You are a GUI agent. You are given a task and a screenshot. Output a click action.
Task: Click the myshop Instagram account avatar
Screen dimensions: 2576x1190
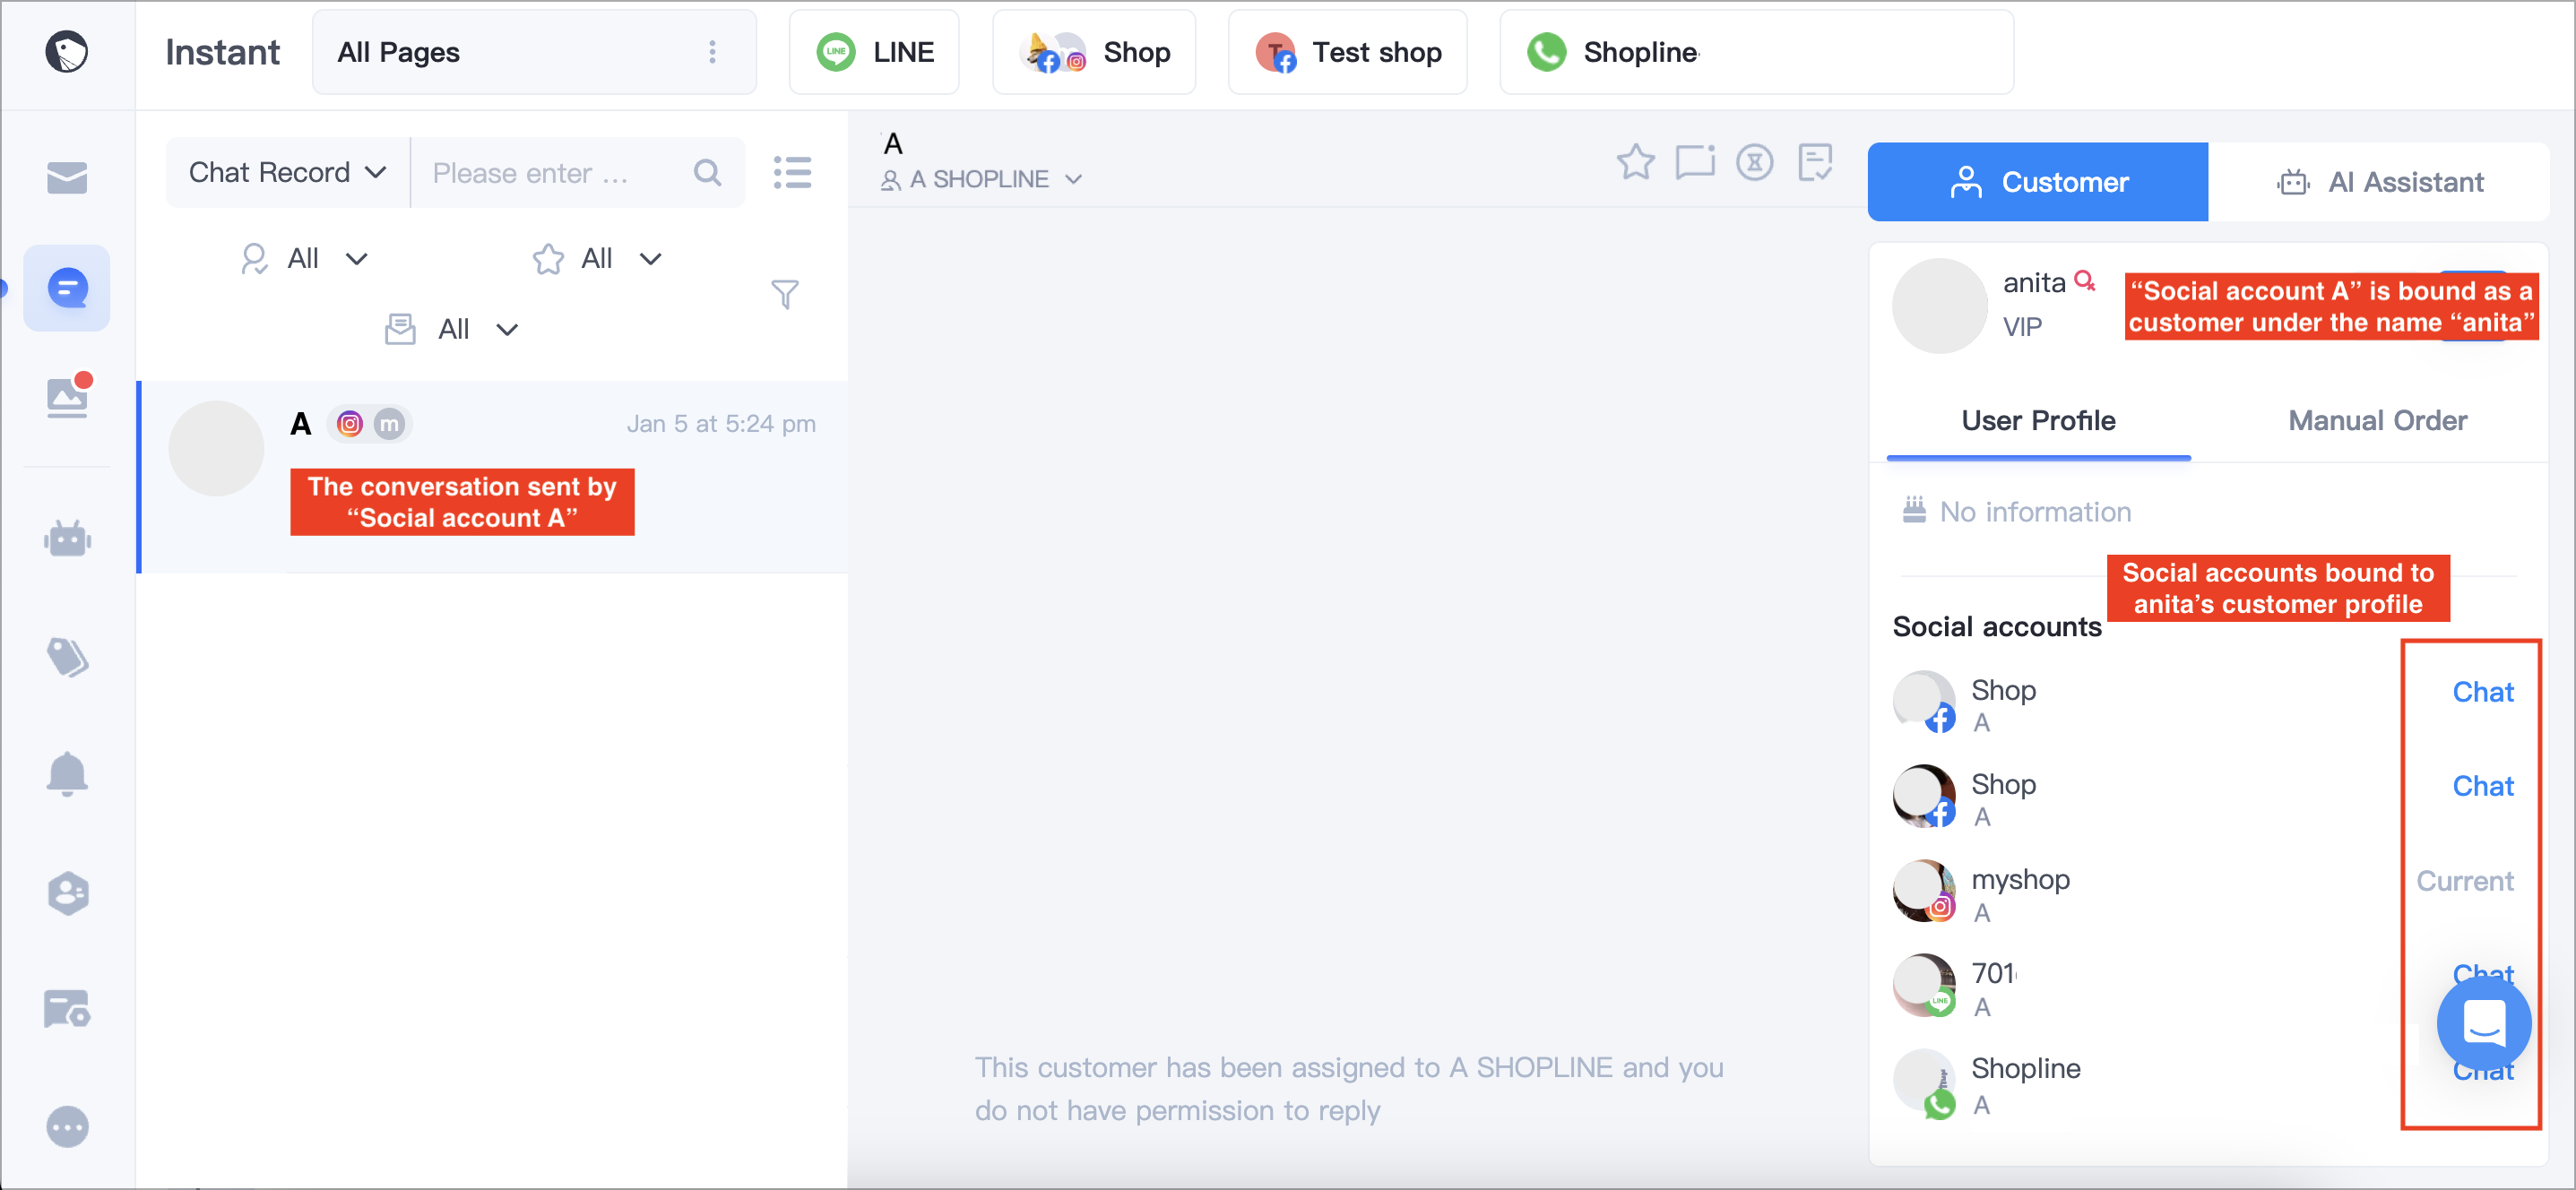click(1923, 890)
